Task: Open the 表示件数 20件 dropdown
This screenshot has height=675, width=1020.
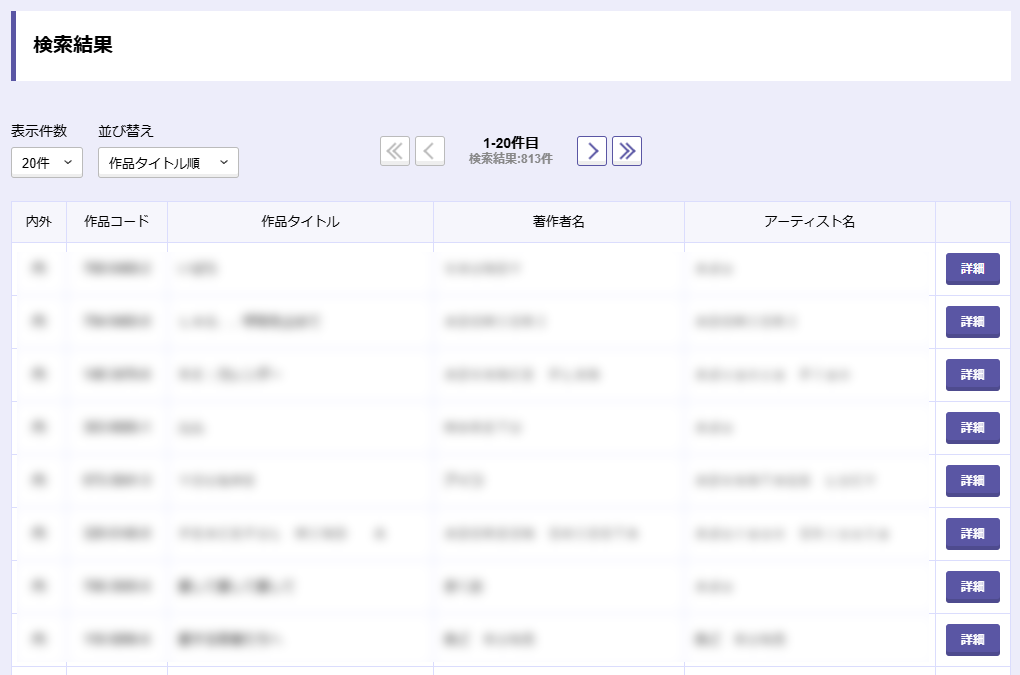Action: click(47, 163)
